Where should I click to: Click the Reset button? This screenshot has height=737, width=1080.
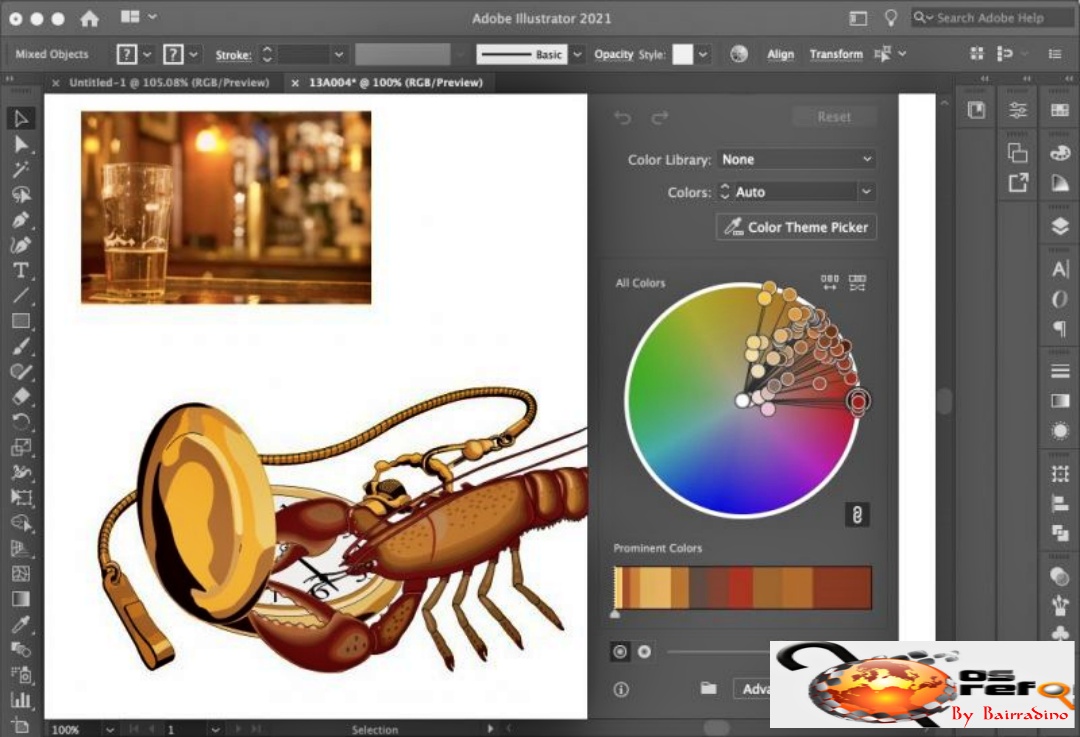pos(834,117)
